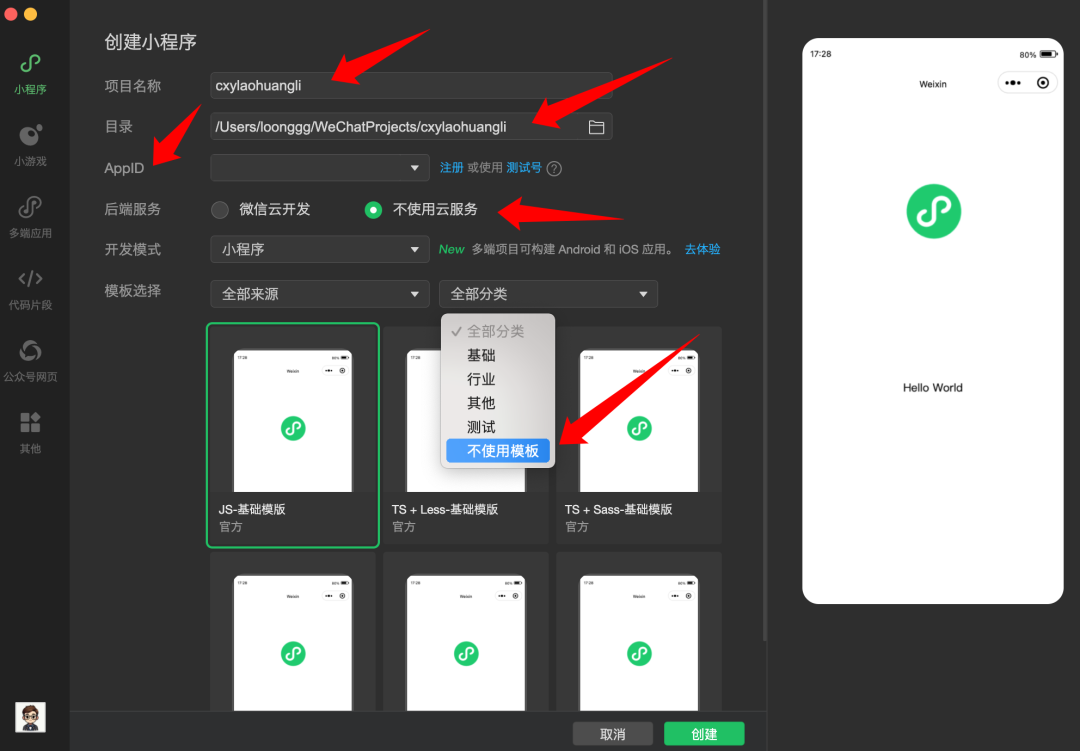The image size is (1080, 751).
Task: Click the 取消 button
Action: point(612,734)
